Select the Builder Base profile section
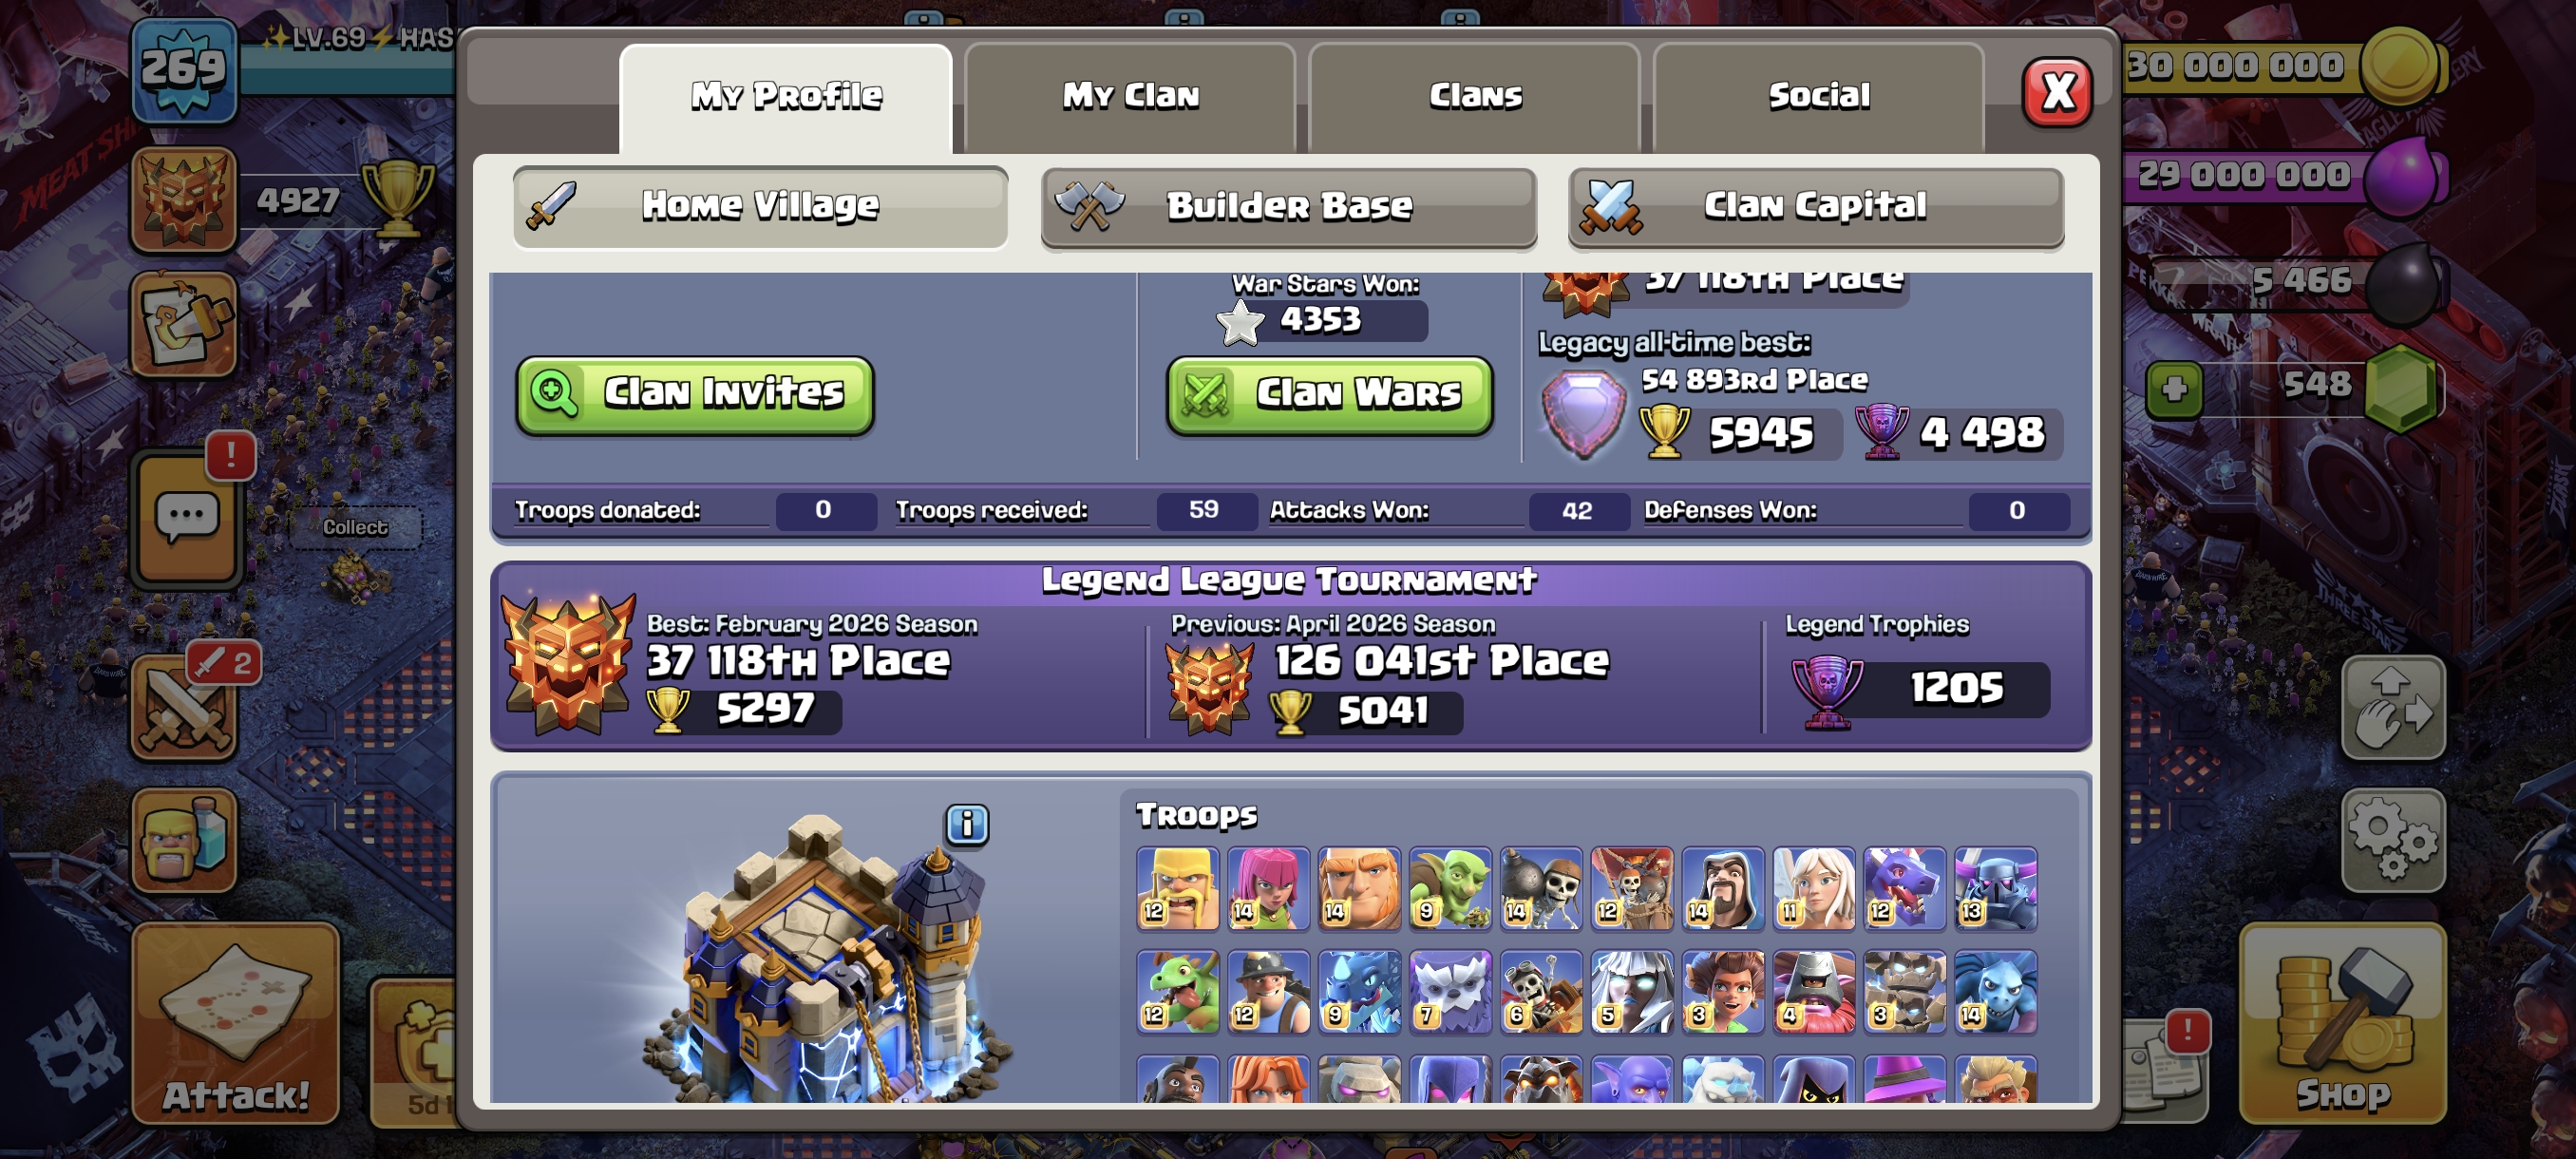 tap(1288, 207)
